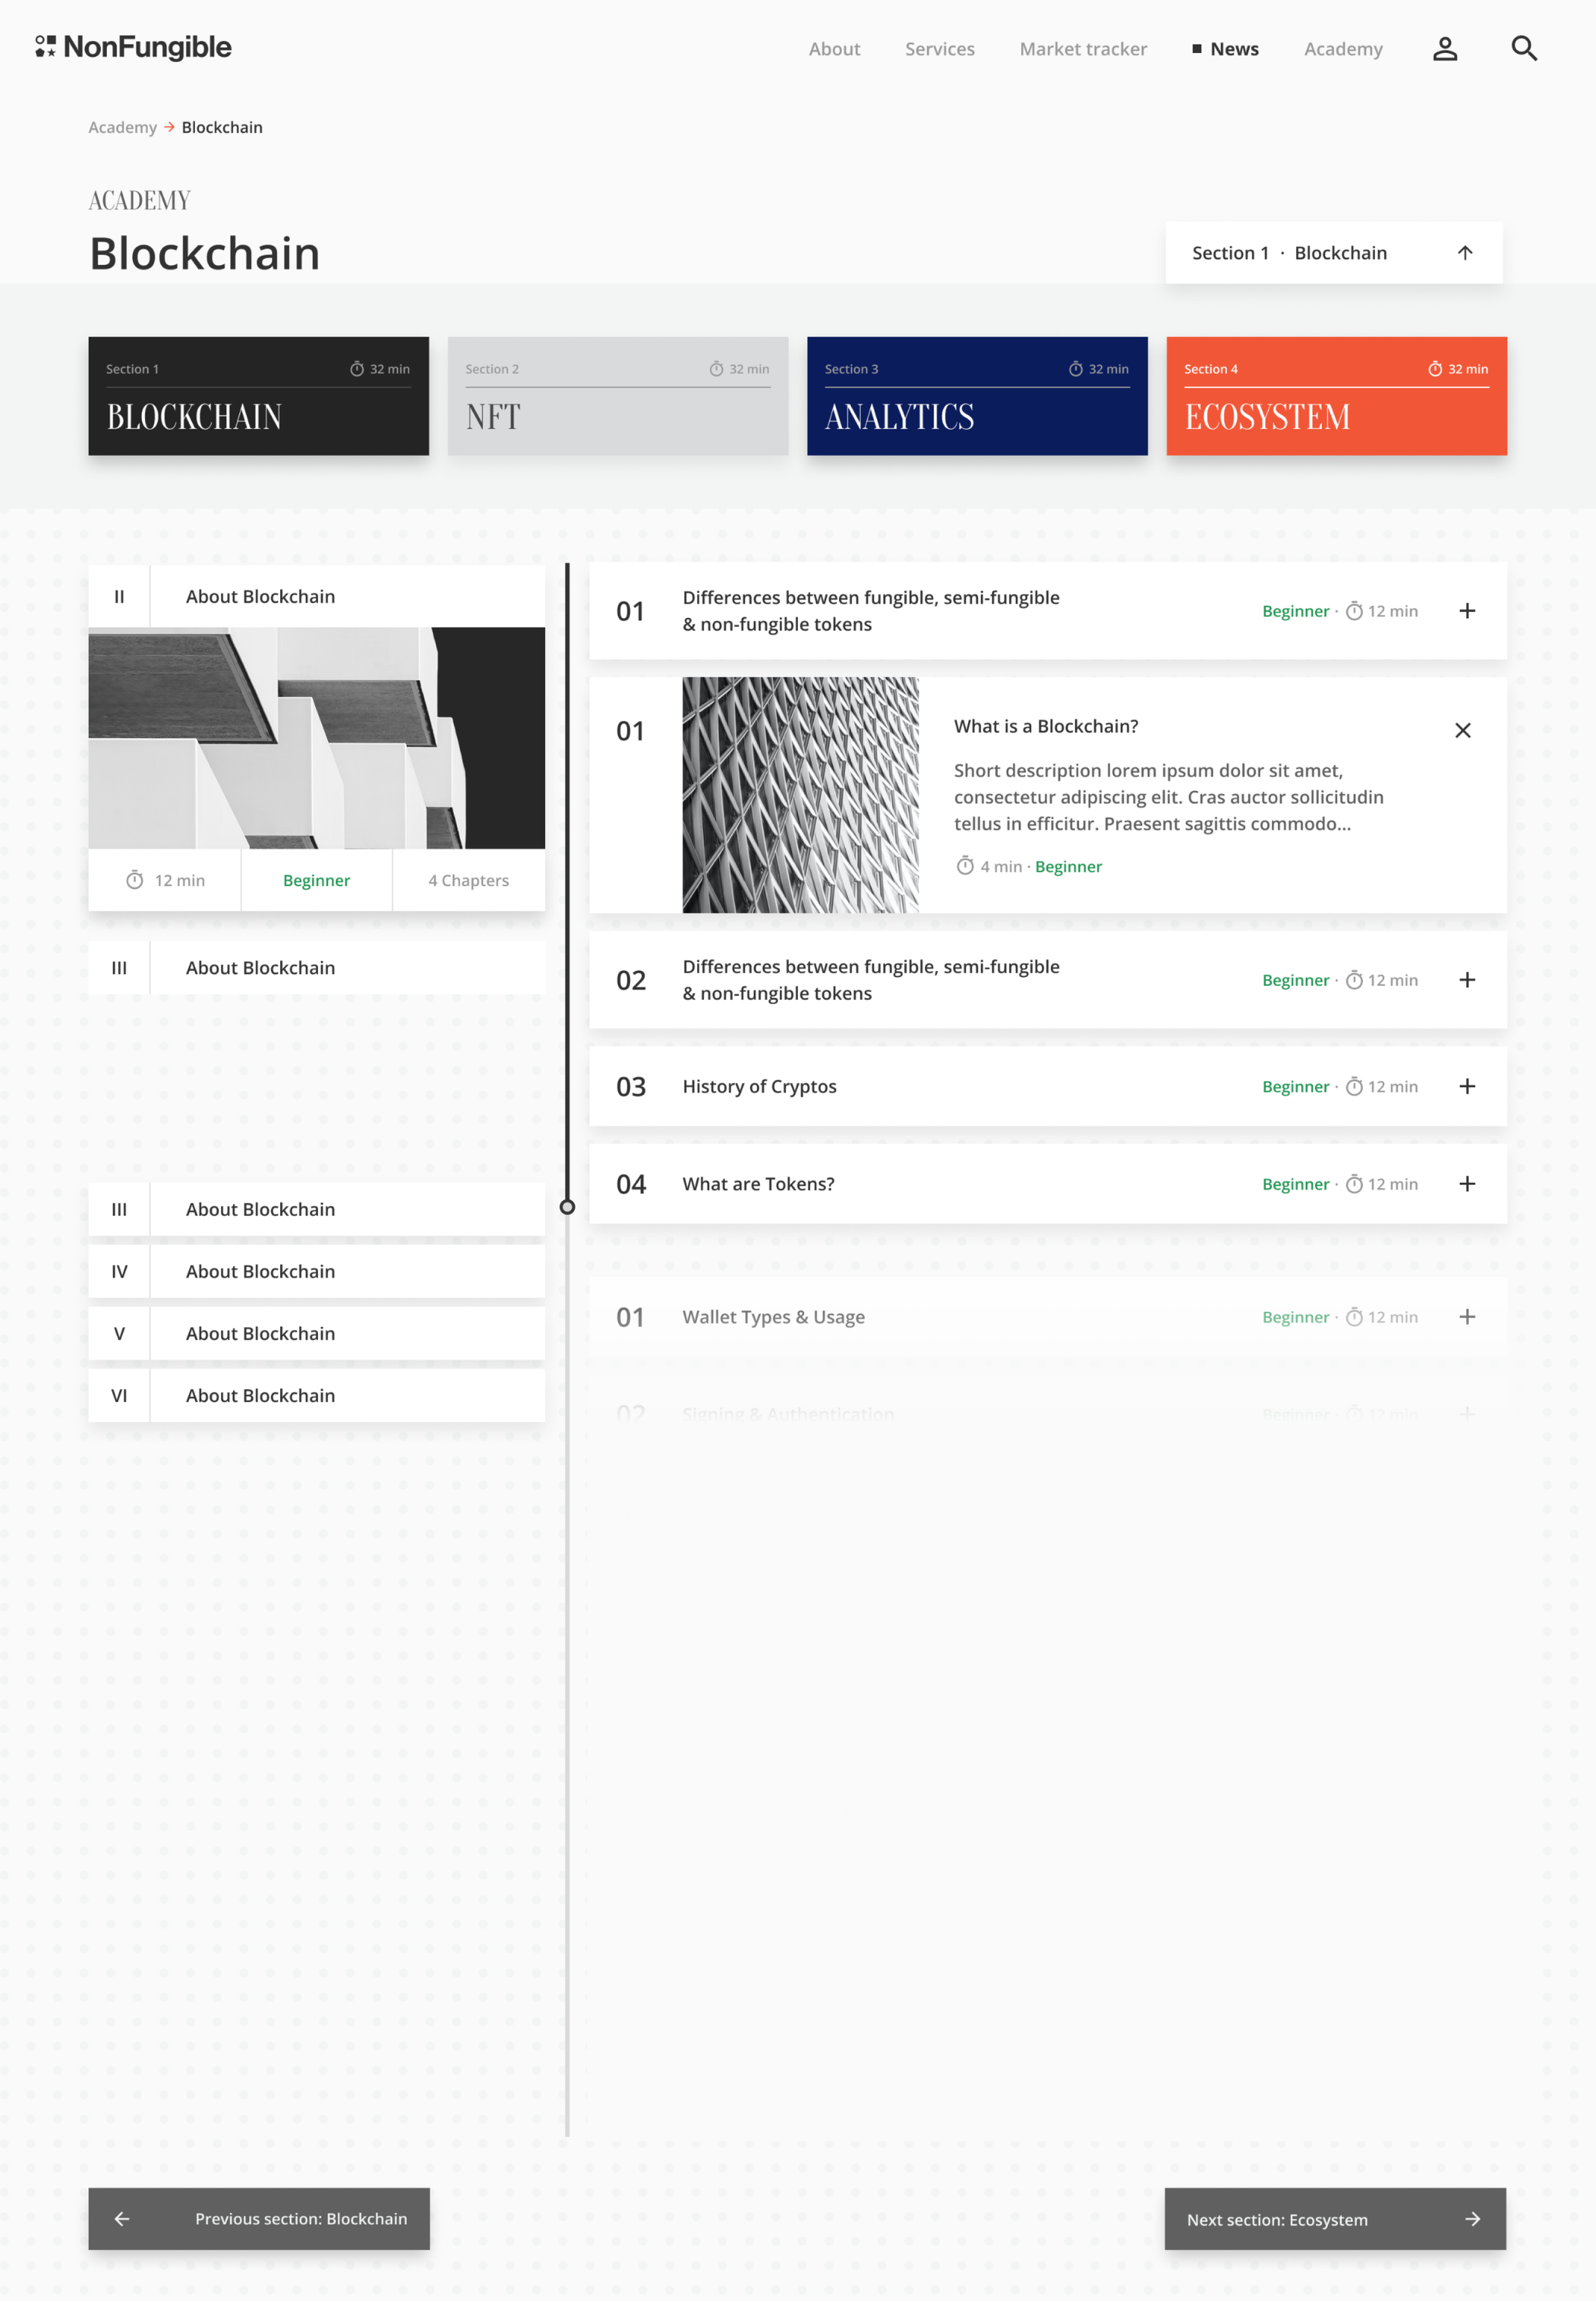
Task: Expand Wallet Types & Usage plus icon
Action: click(x=1466, y=1317)
